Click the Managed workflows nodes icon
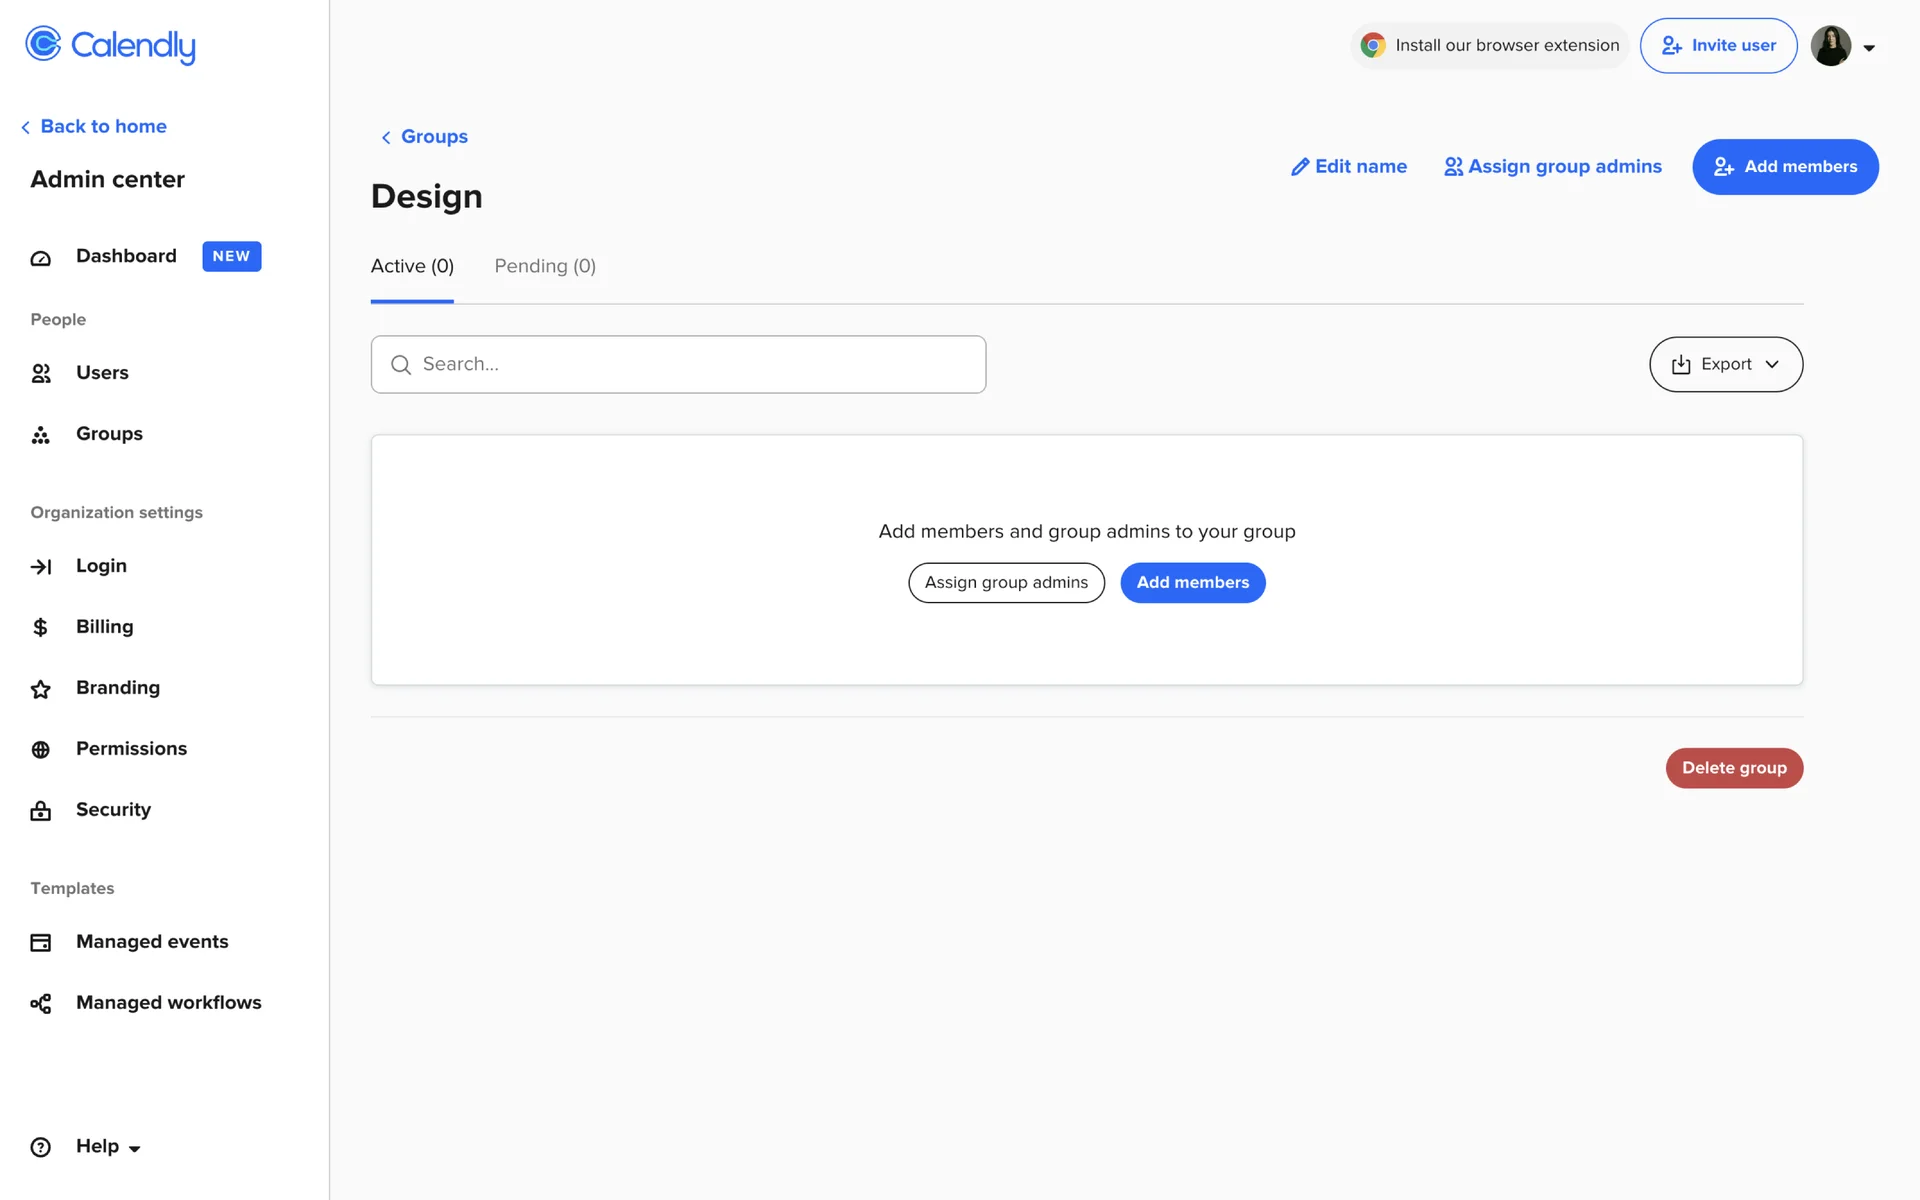 tap(41, 1004)
